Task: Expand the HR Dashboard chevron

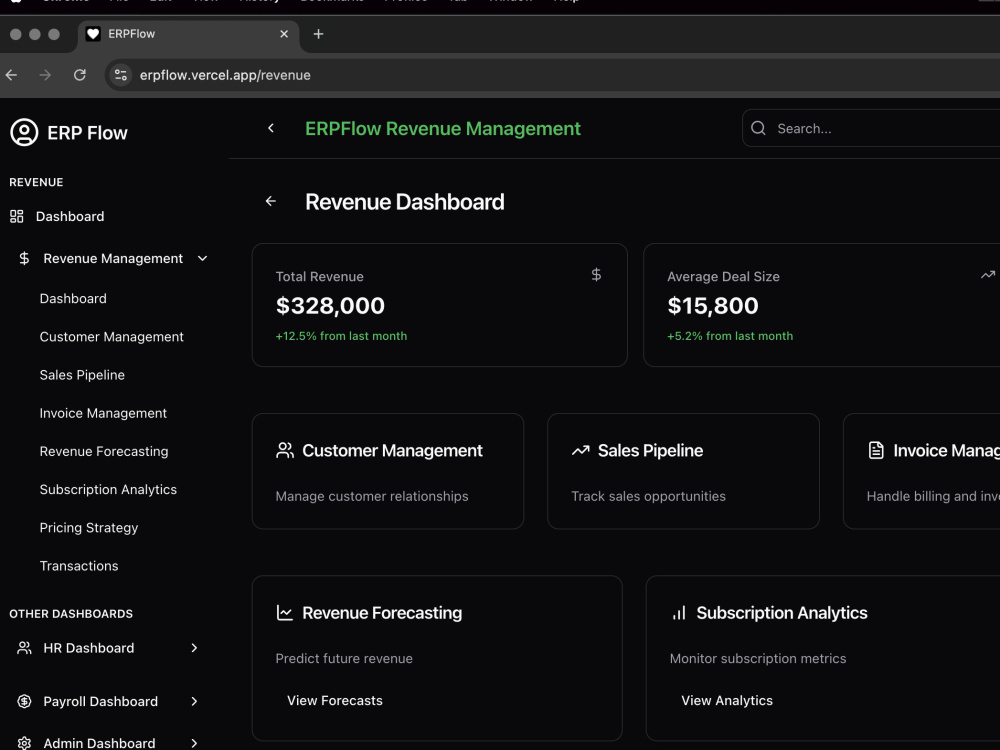Action: point(195,648)
